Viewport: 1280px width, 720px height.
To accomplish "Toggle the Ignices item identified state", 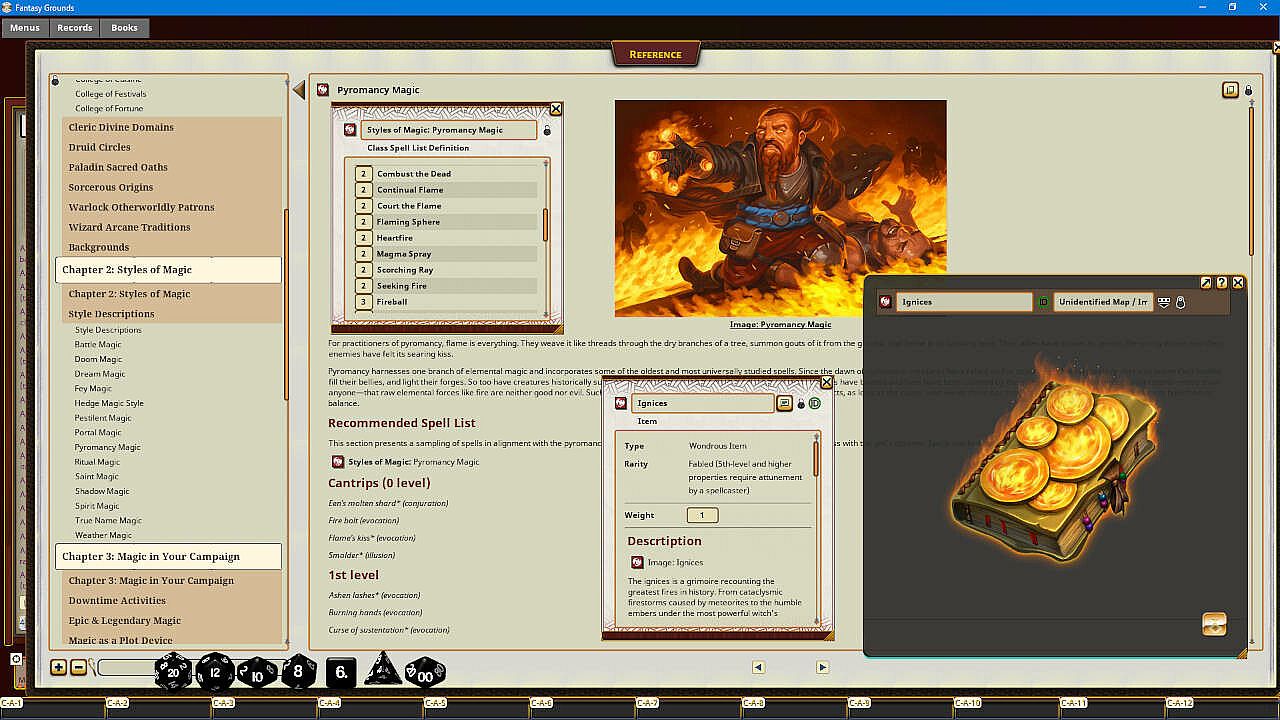I will tap(814, 403).
